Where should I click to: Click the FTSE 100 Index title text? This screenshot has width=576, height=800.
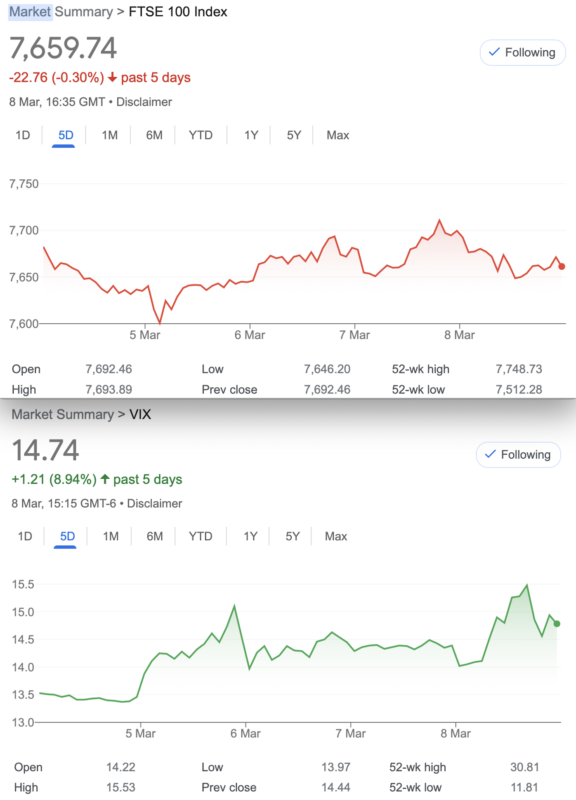178,12
